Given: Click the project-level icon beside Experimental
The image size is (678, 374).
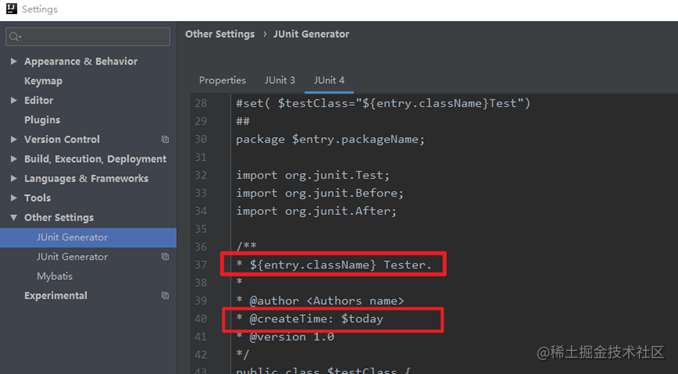Looking at the screenshot, I should (165, 296).
